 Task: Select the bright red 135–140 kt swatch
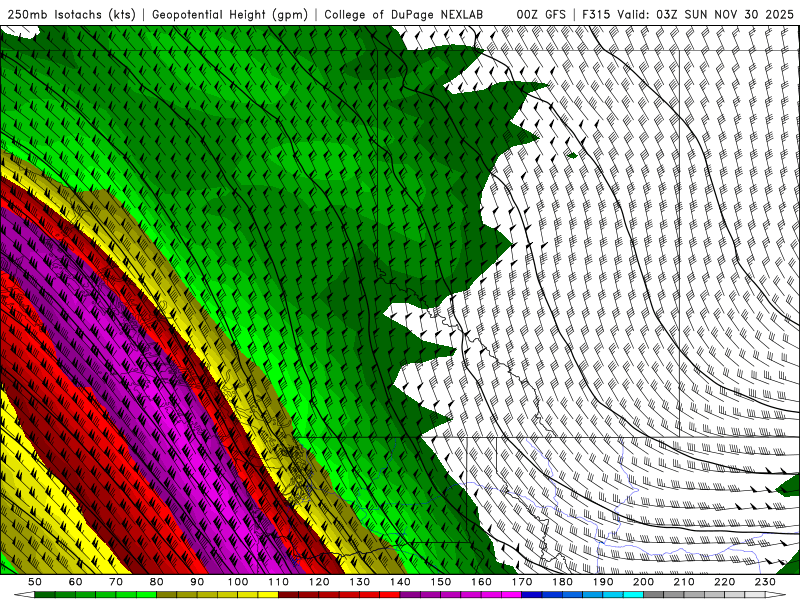[x=390, y=594]
